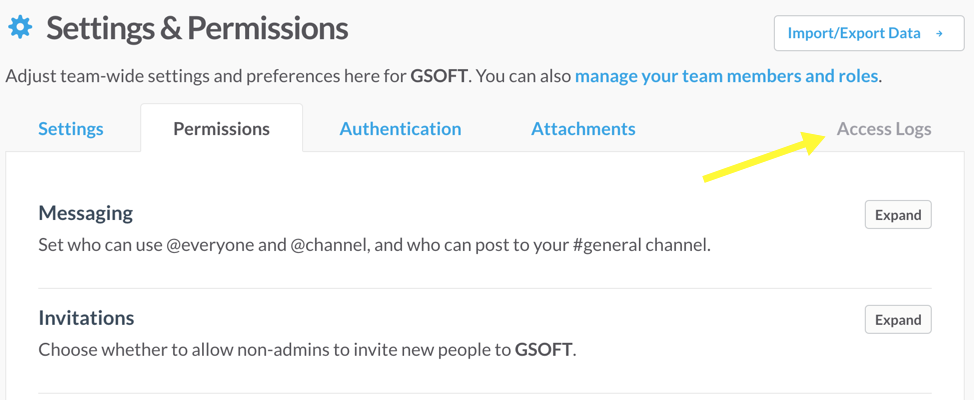Click the non-admins invite description text
Image resolution: width=974 pixels, height=400 pixels.
[275, 350]
